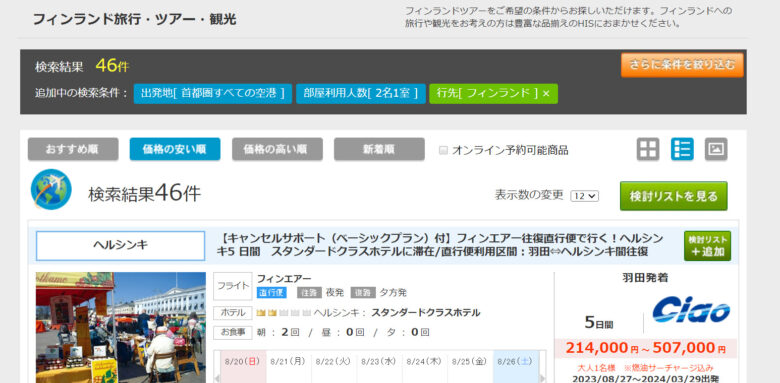Remove the フィンランド destination filter
This screenshot has width=780, height=383.
tap(546, 94)
